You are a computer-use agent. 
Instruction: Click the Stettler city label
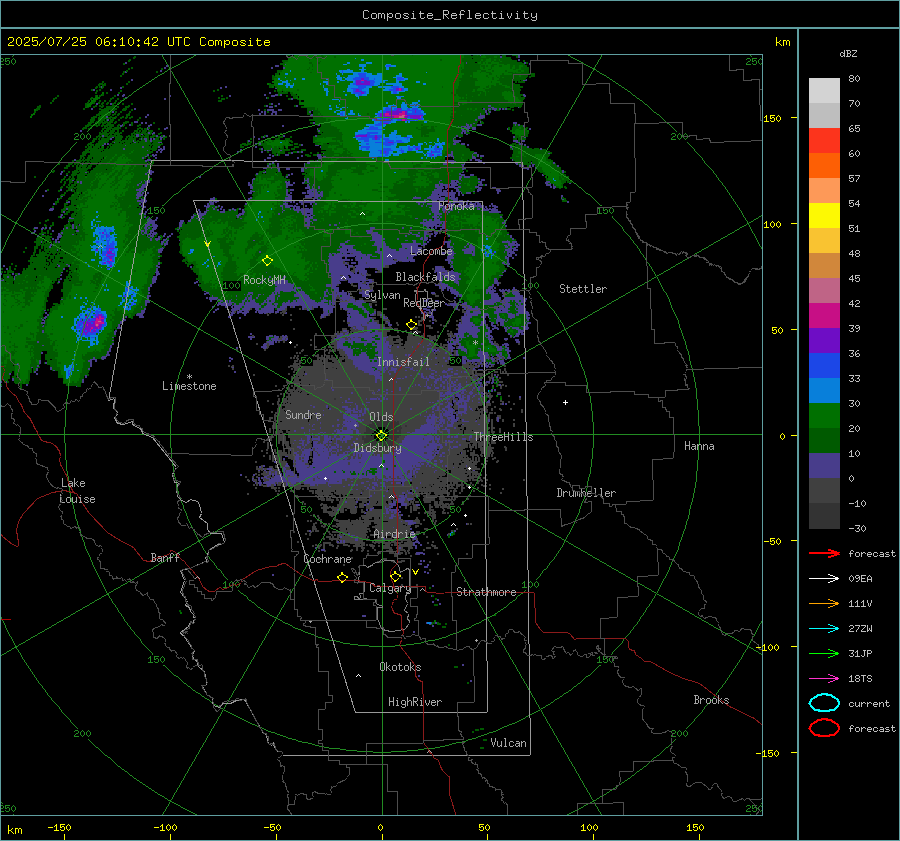pyautogui.click(x=583, y=289)
